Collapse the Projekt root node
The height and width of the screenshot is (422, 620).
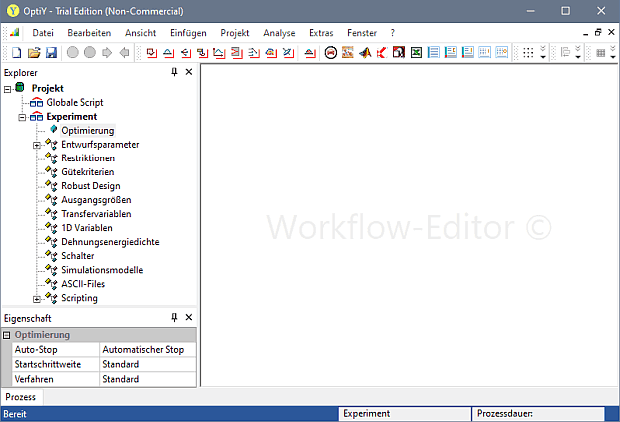coord(7,89)
